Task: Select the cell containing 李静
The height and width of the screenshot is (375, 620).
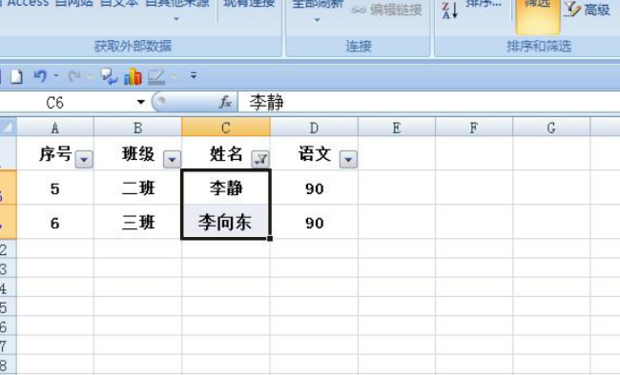Action: (226, 188)
